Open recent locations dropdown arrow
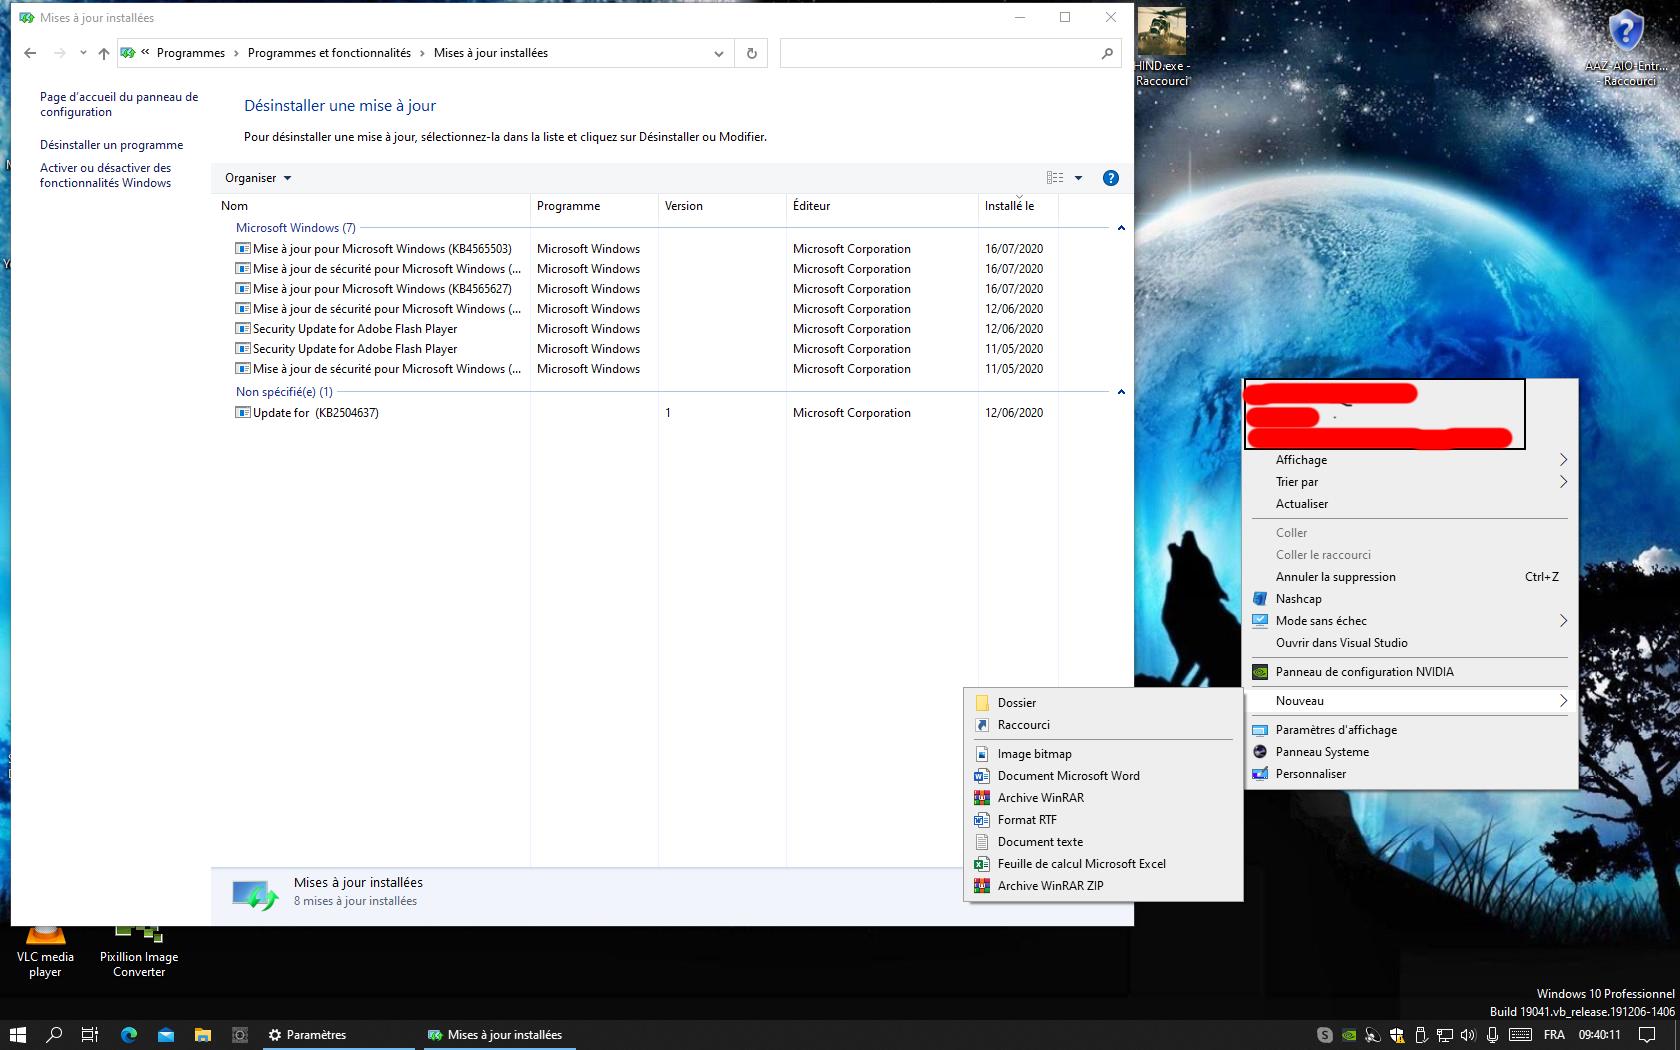 [x=83, y=53]
